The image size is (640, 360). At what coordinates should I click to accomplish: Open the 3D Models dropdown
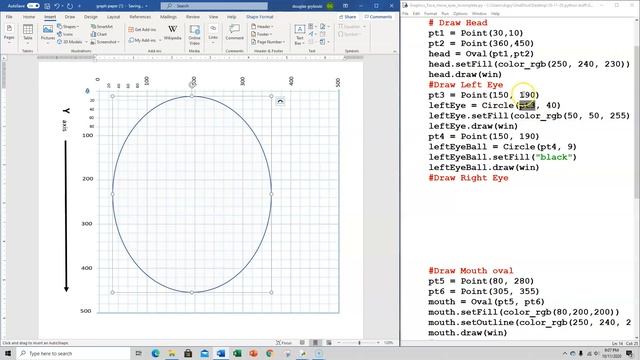coord(72,42)
